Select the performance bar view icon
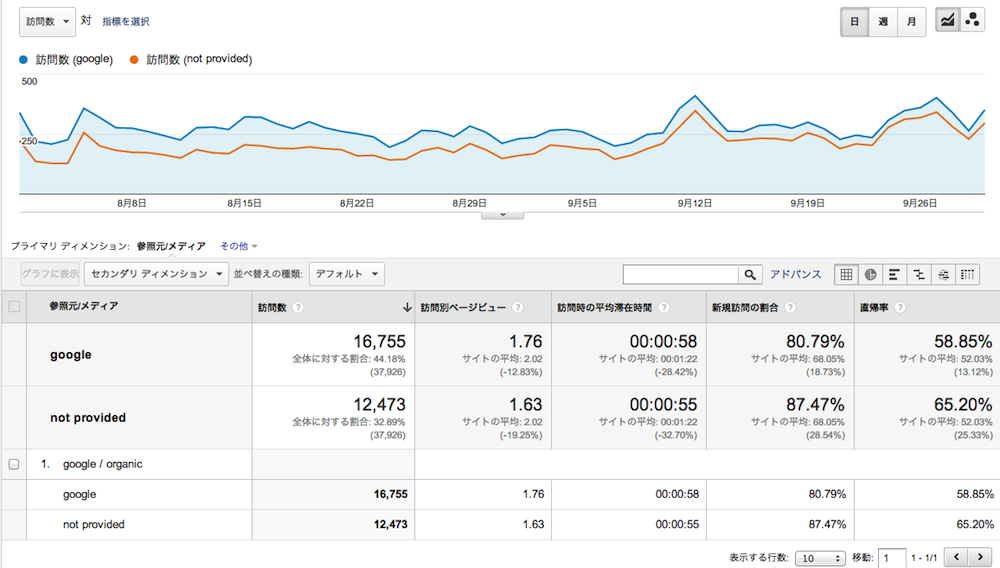 pos(894,274)
